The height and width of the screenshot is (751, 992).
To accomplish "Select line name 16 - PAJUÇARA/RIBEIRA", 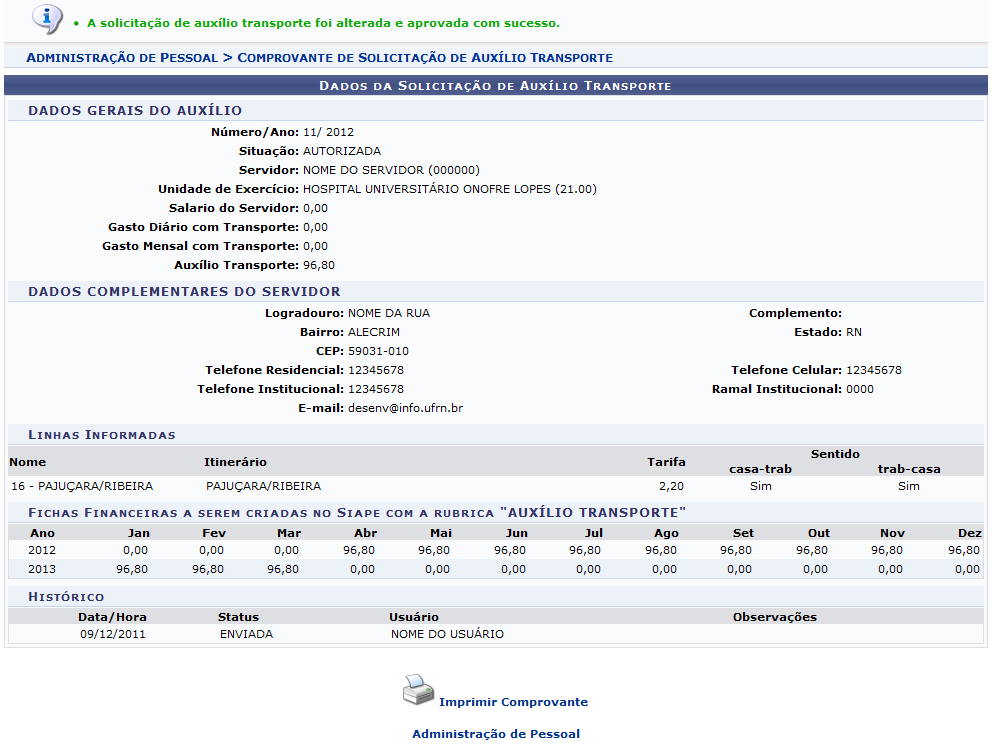I will tap(82, 486).
